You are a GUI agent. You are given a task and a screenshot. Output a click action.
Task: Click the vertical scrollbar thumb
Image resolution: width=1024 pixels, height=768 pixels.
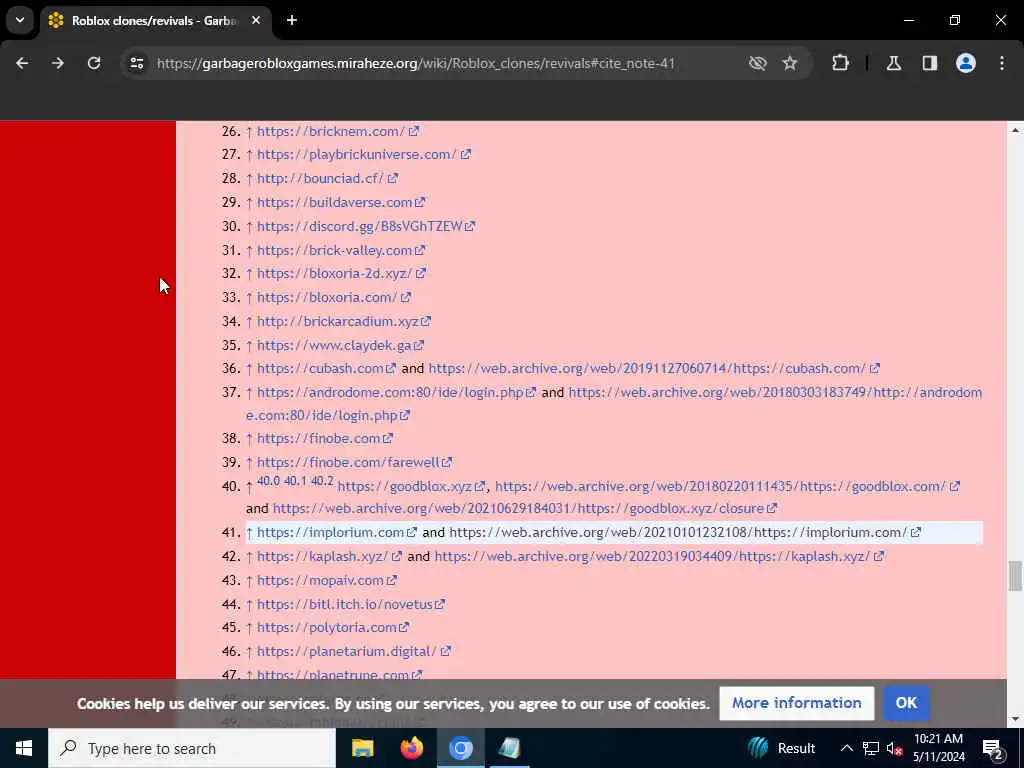pos(1015,575)
